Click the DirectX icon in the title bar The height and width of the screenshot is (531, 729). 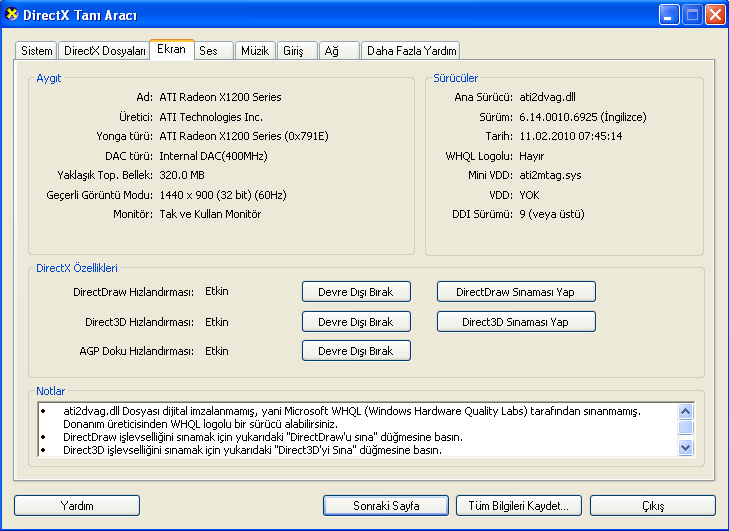tap(11, 14)
